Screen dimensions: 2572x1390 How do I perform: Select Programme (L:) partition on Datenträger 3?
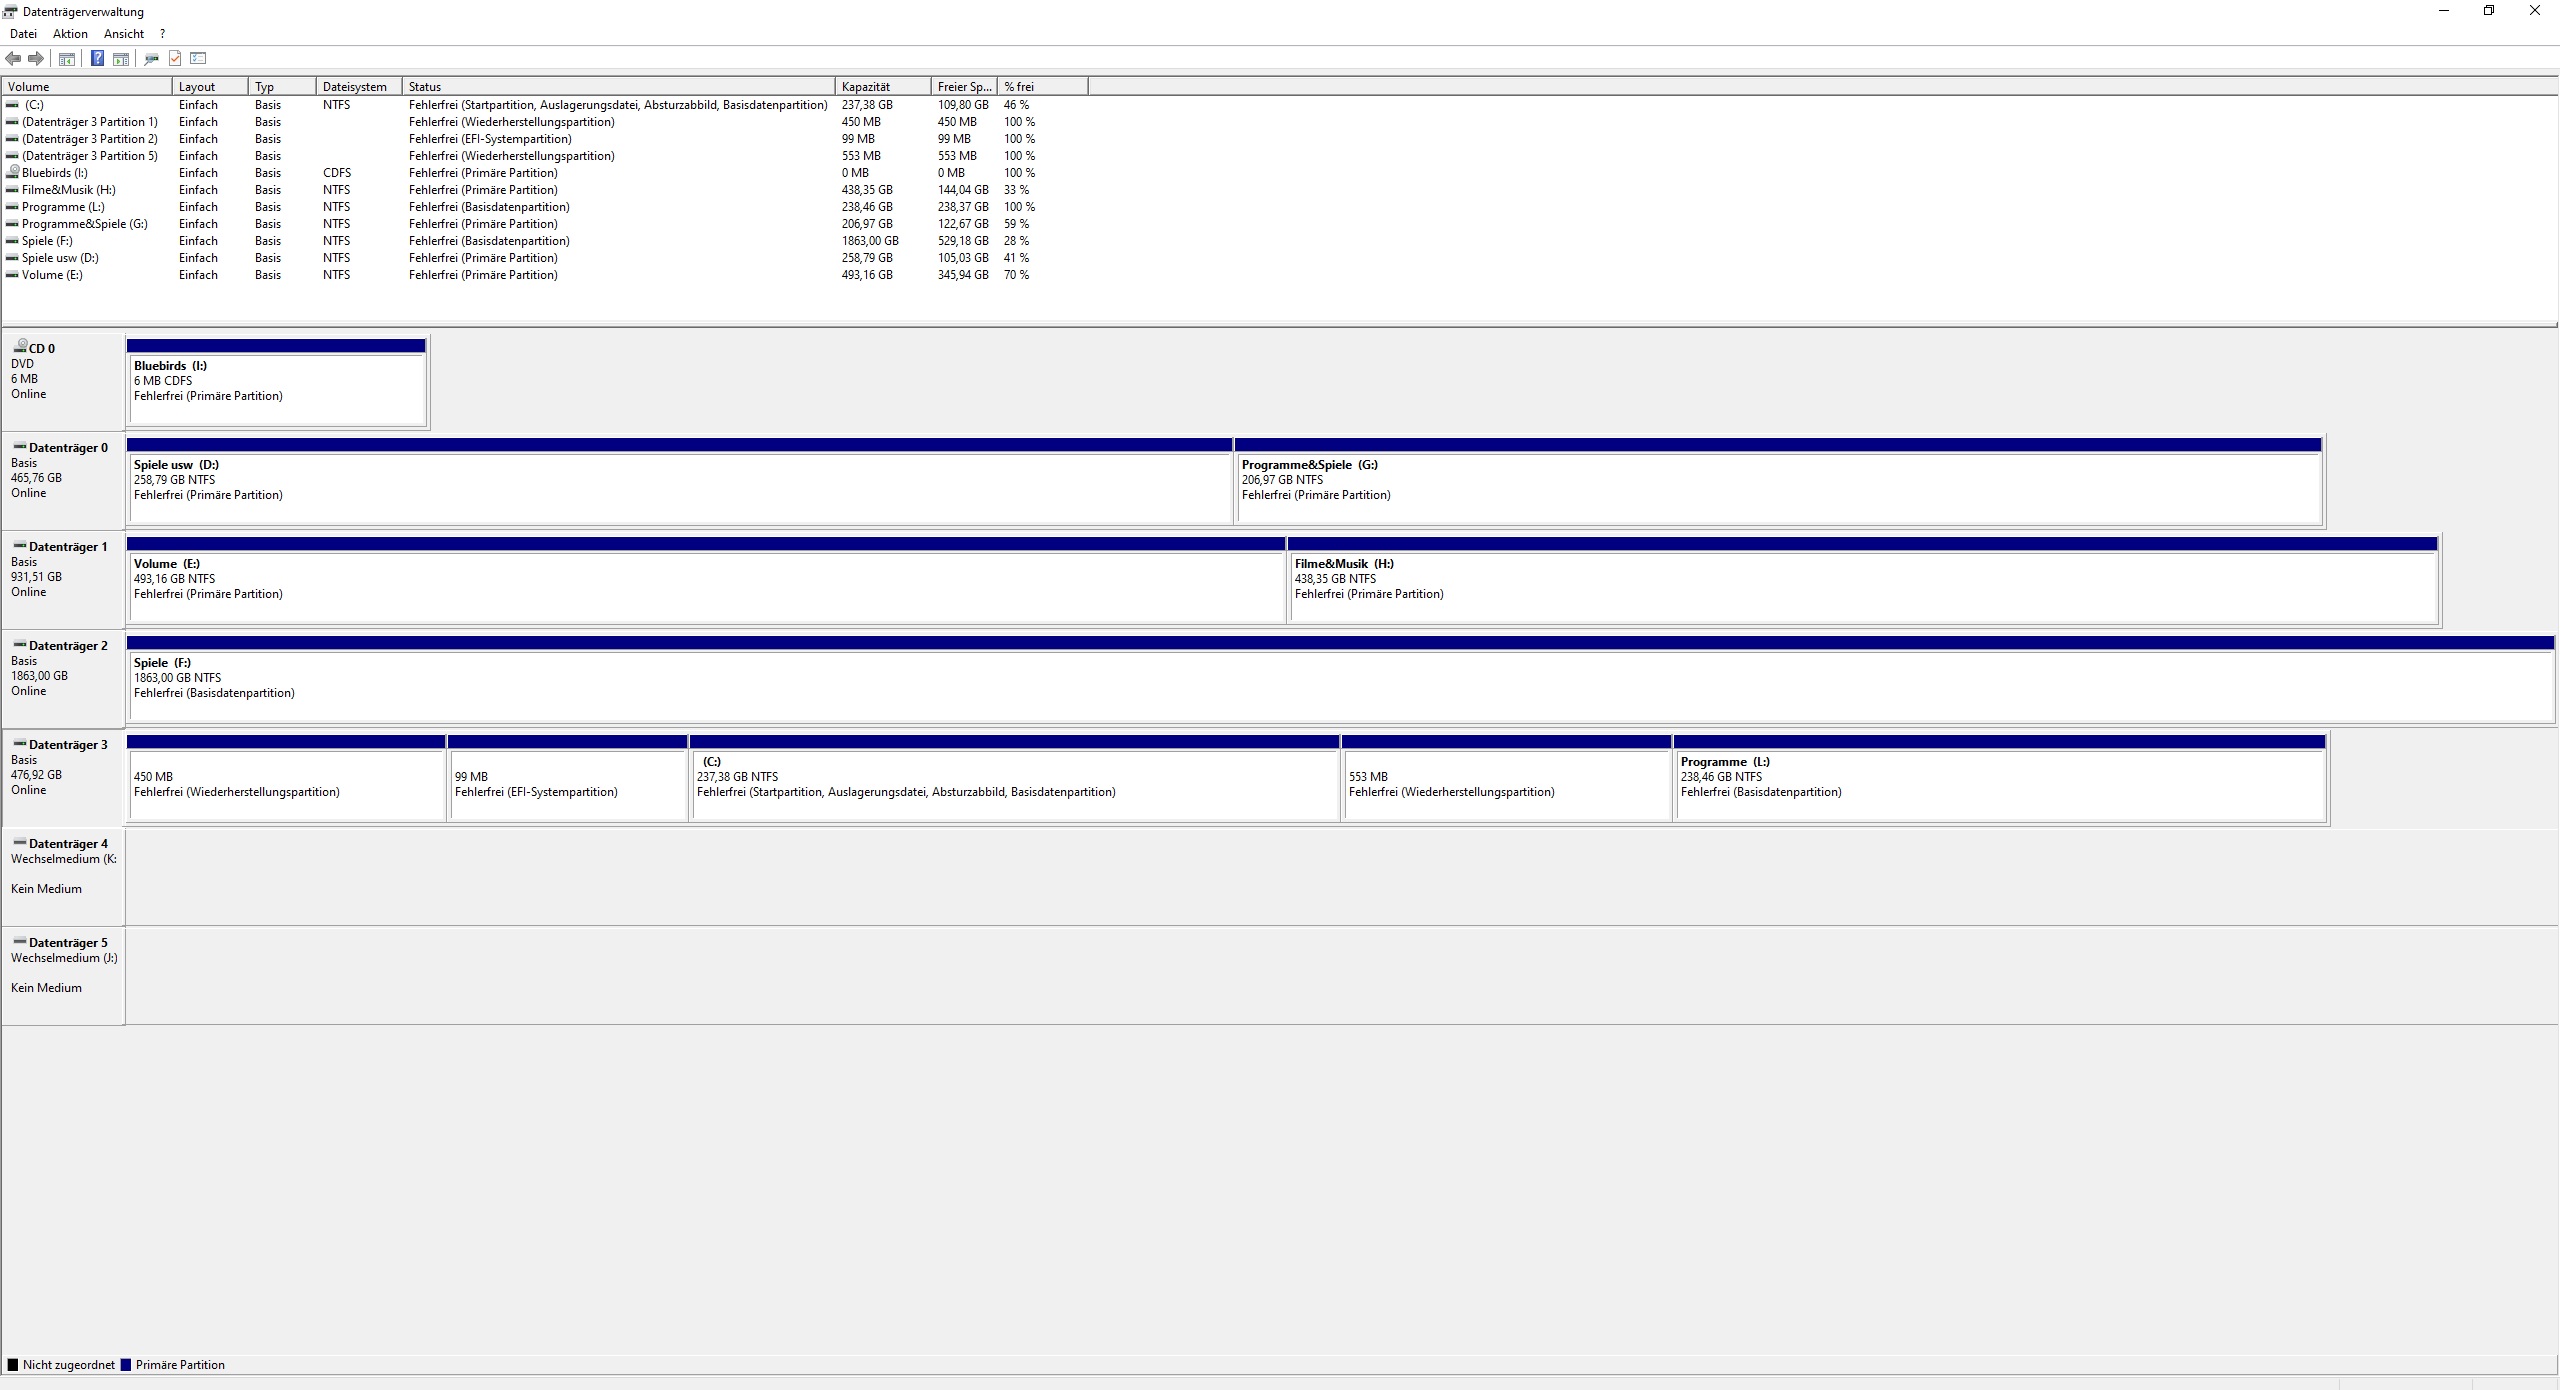click(1998, 785)
